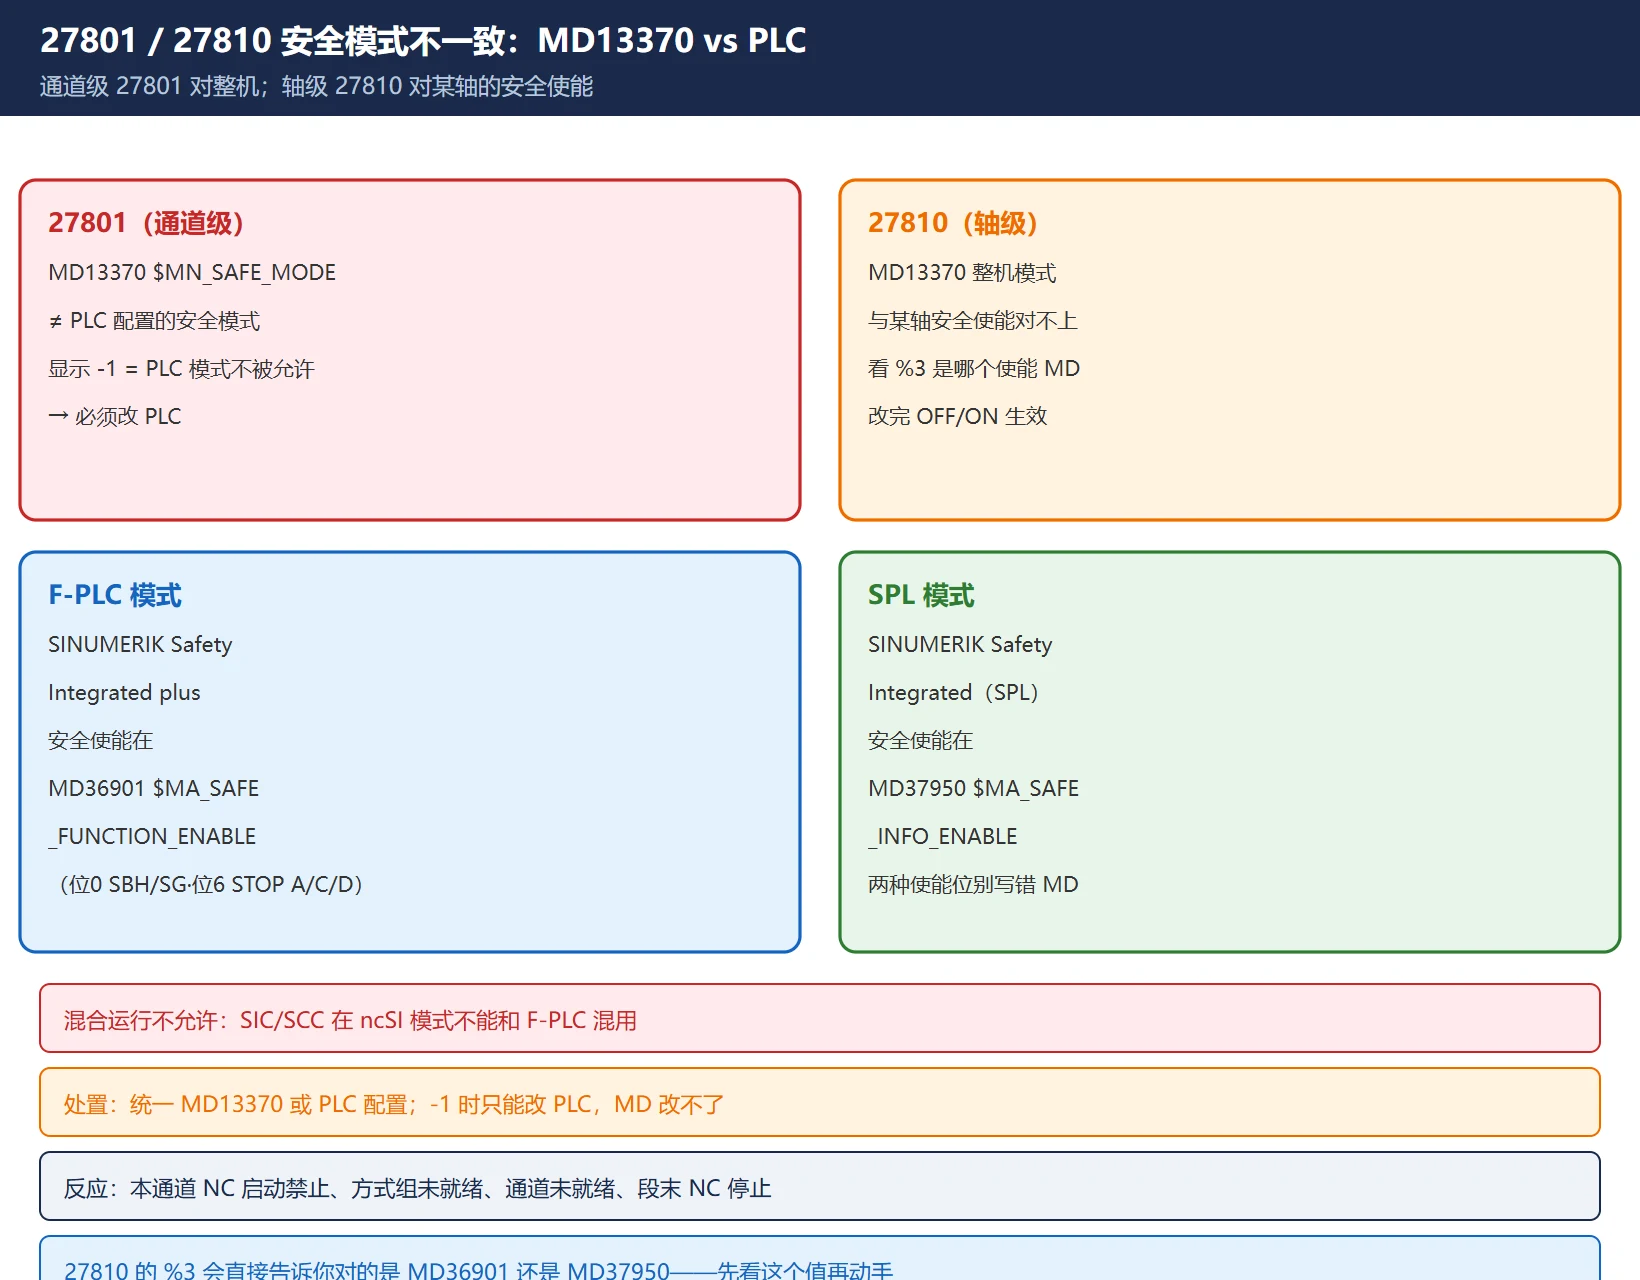The height and width of the screenshot is (1280, 1640).
Task: Click '两种使能位别写错 MD' line
Action: (x=973, y=884)
